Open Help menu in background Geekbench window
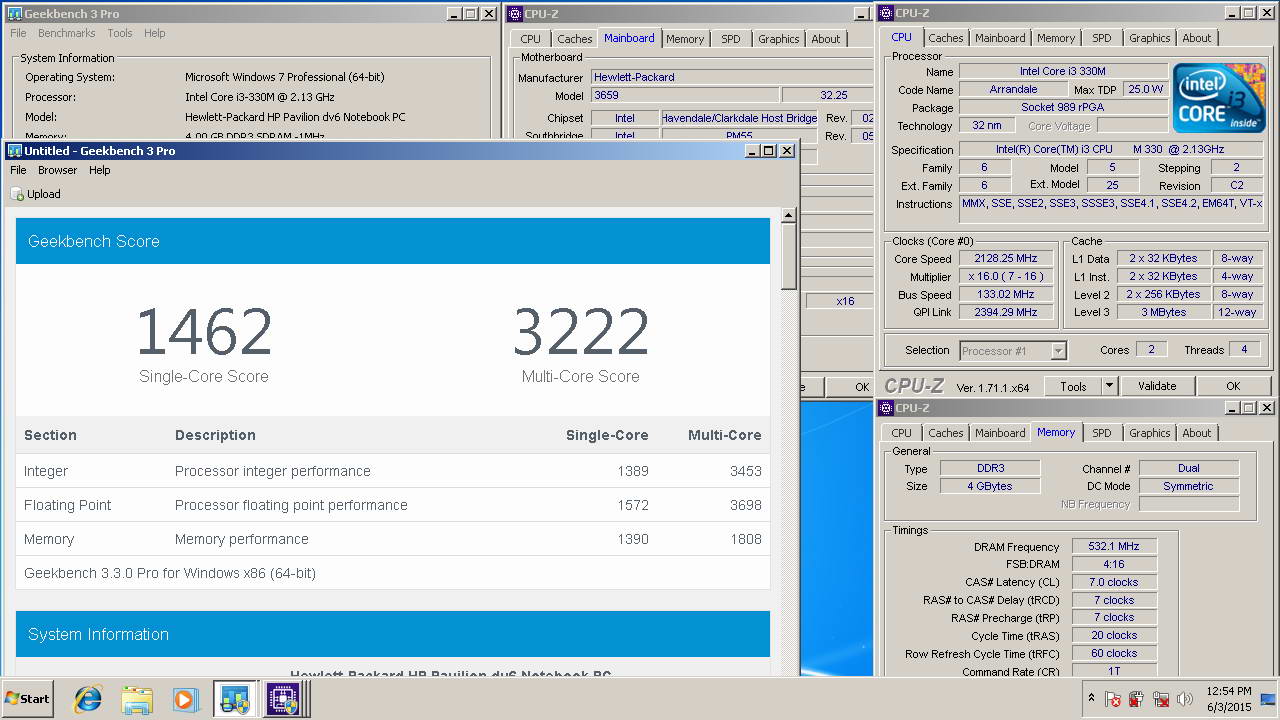This screenshot has width=1280, height=720. (x=155, y=33)
